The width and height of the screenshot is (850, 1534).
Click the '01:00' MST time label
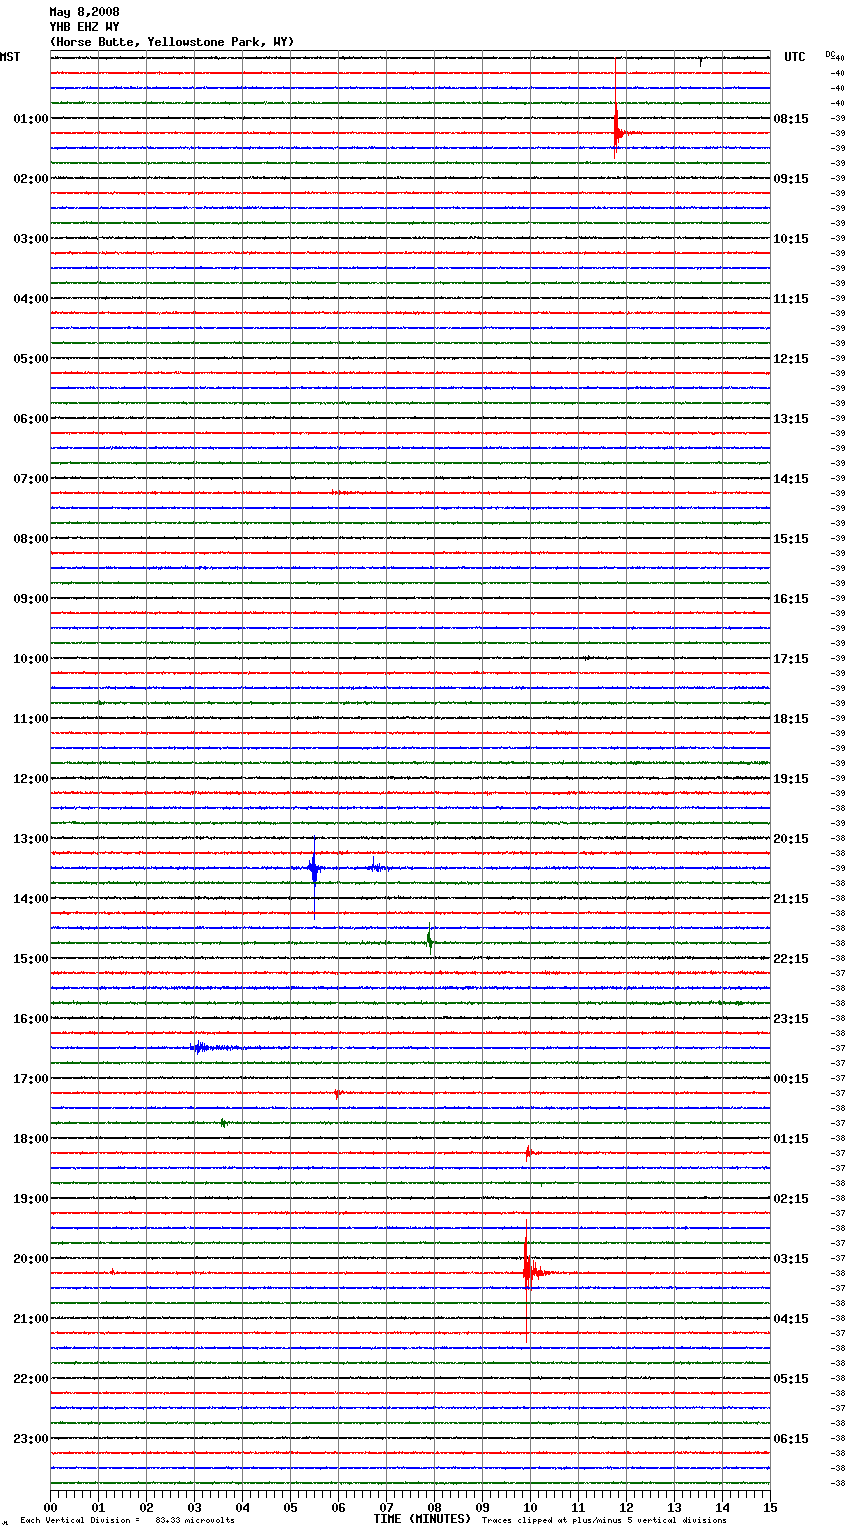coord(31,118)
